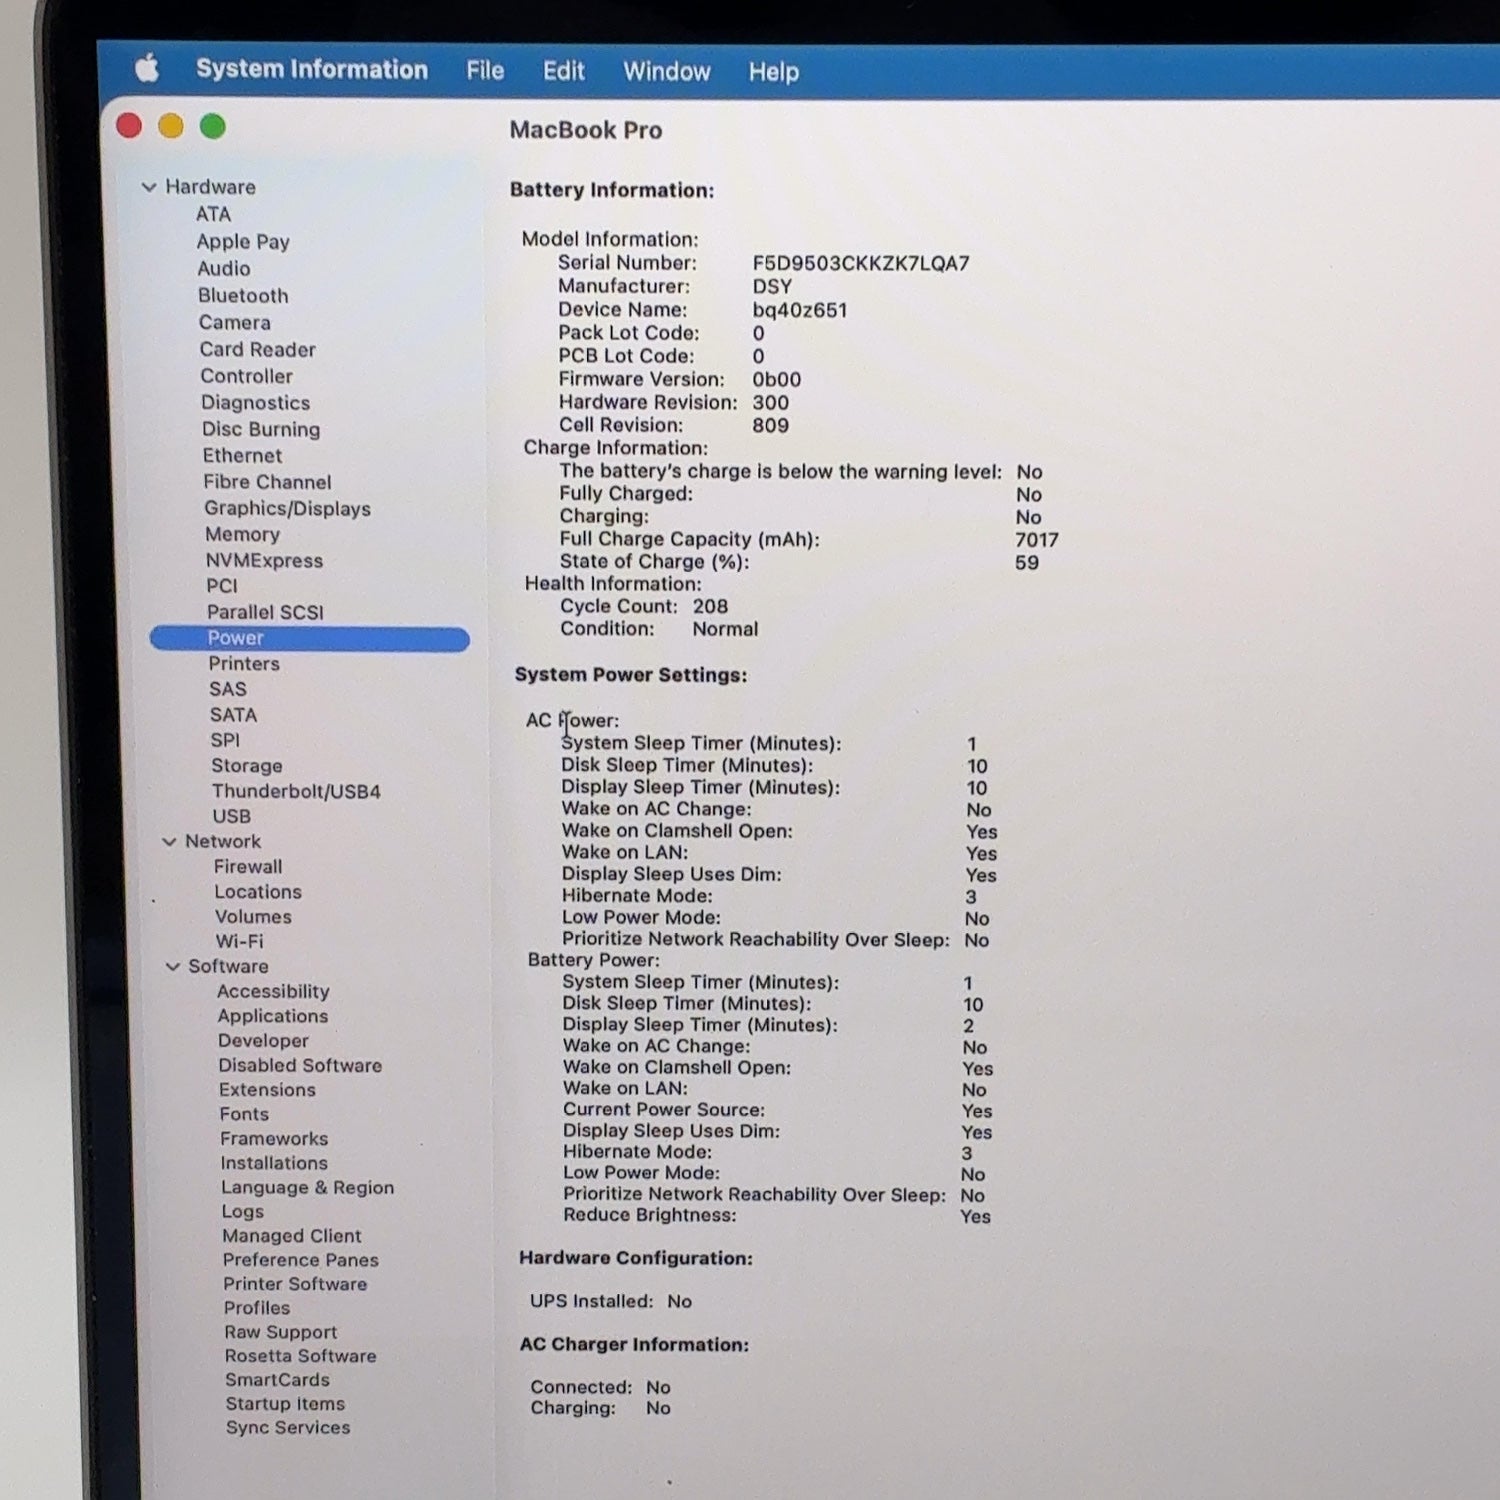The width and height of the screenshot is (1500, 1500).
Task: Open the Help menu
Action: click(x=774, y=72)
